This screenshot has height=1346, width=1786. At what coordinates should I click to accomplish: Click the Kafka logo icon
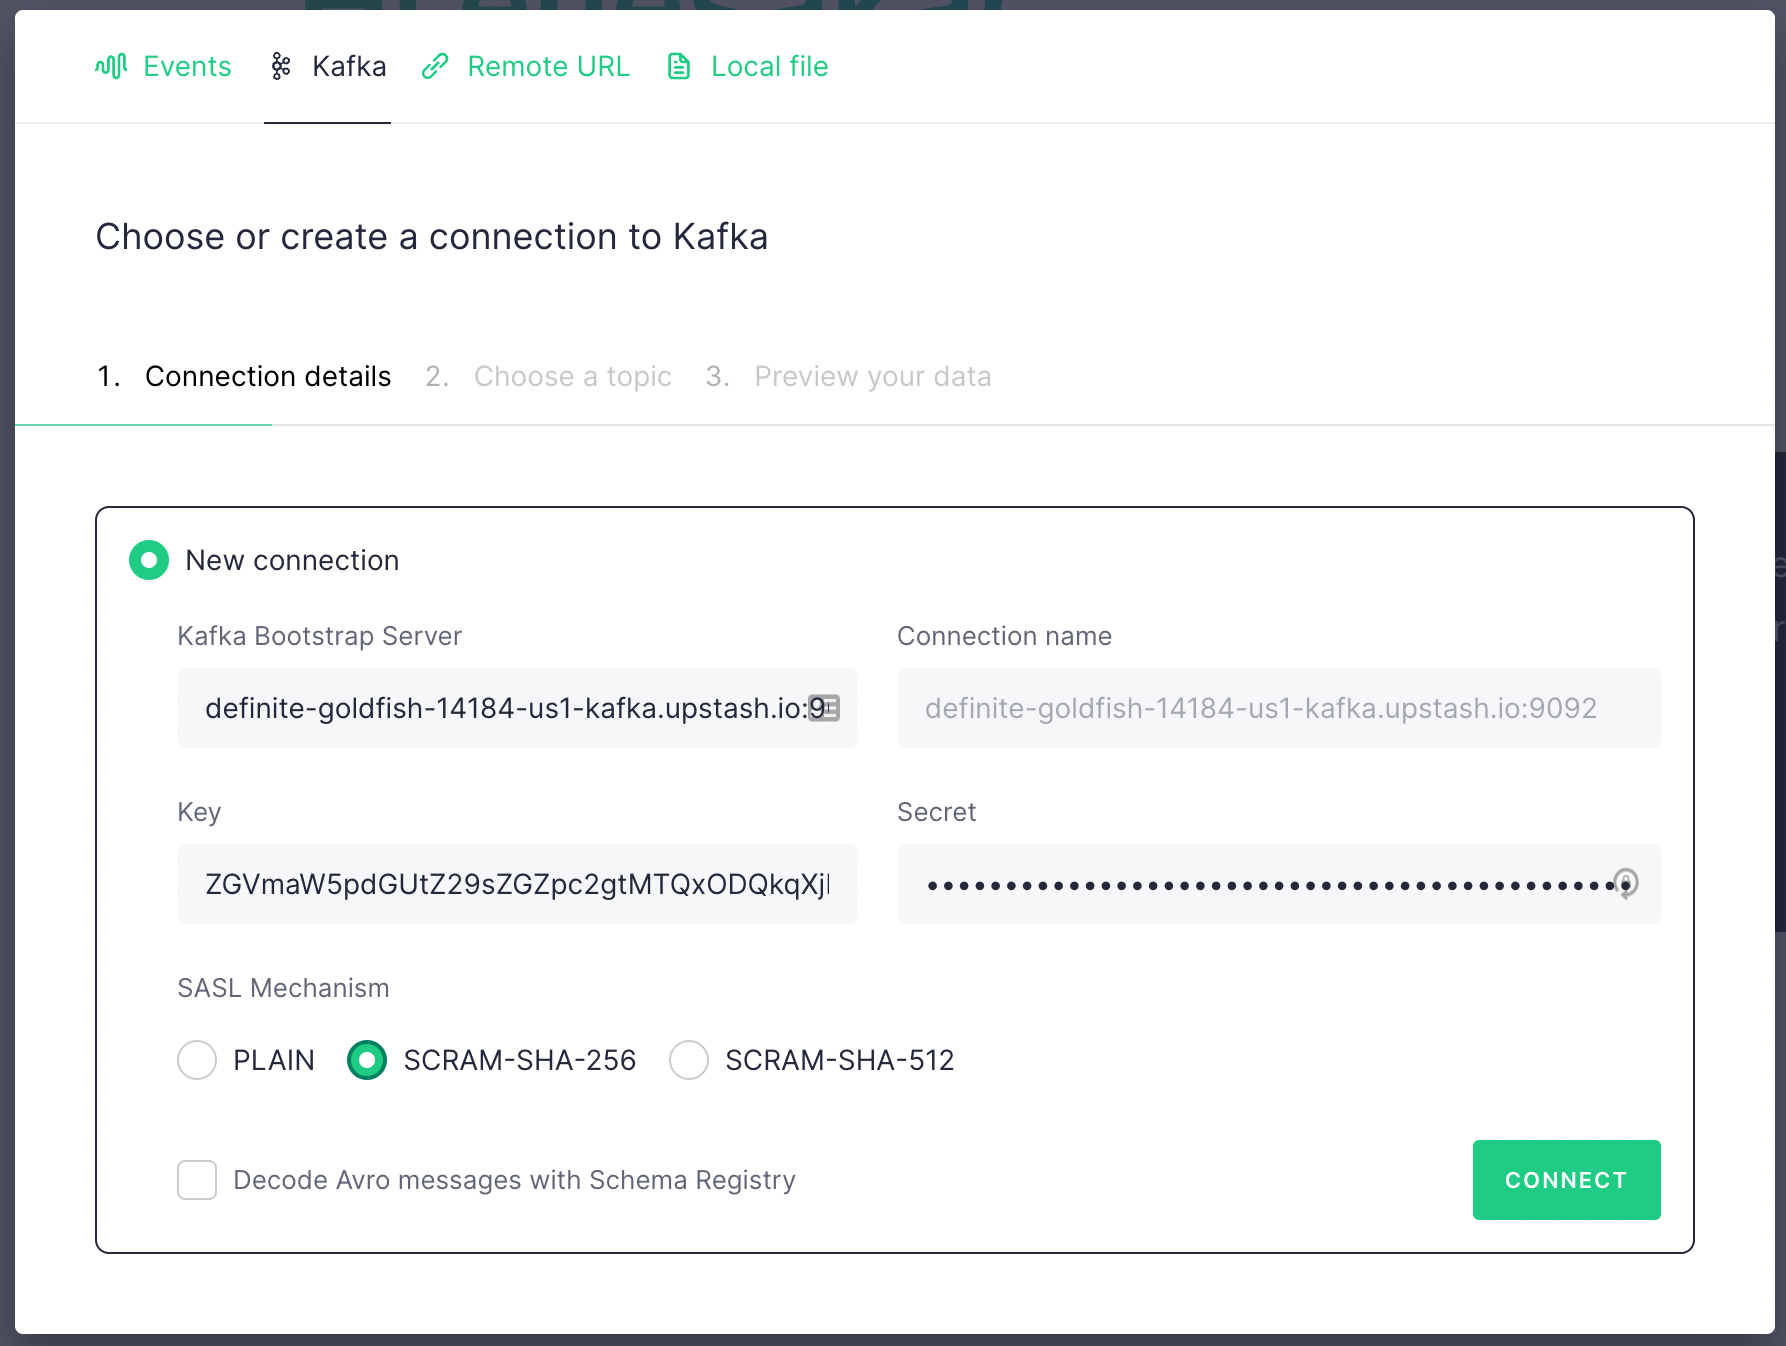tap(281, 66)
